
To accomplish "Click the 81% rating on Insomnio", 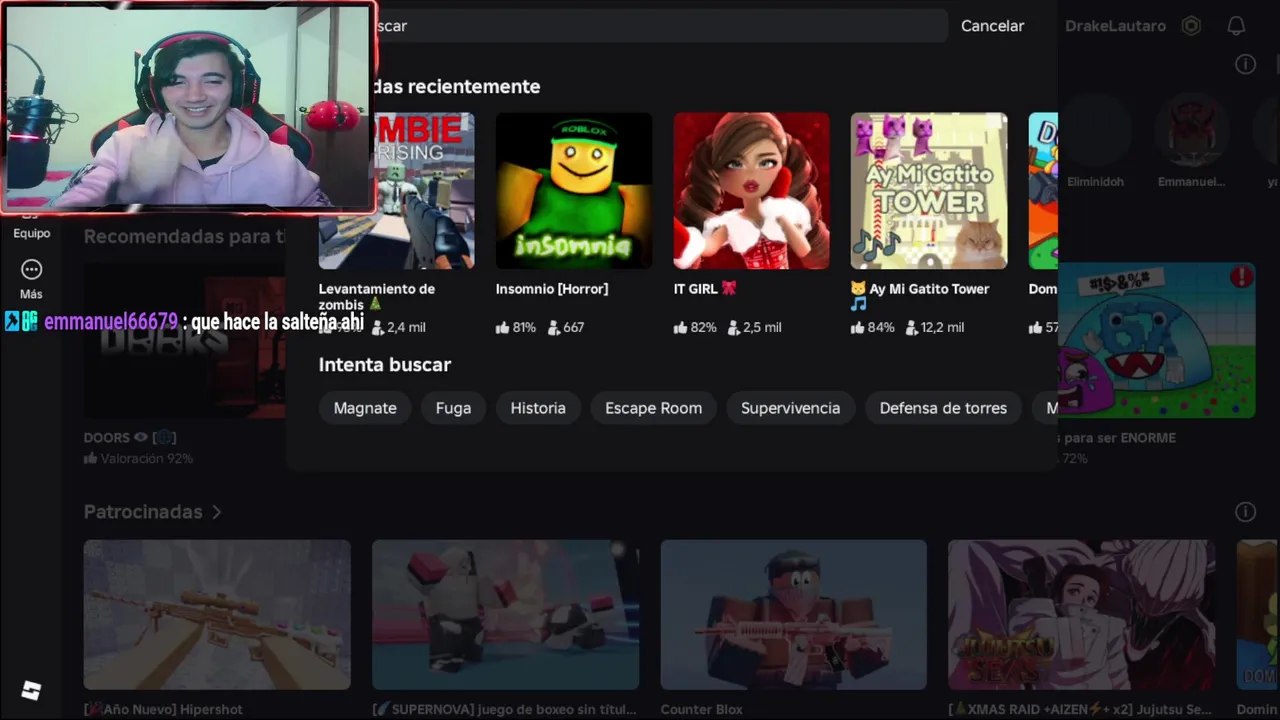I will [x=516, y=327].
